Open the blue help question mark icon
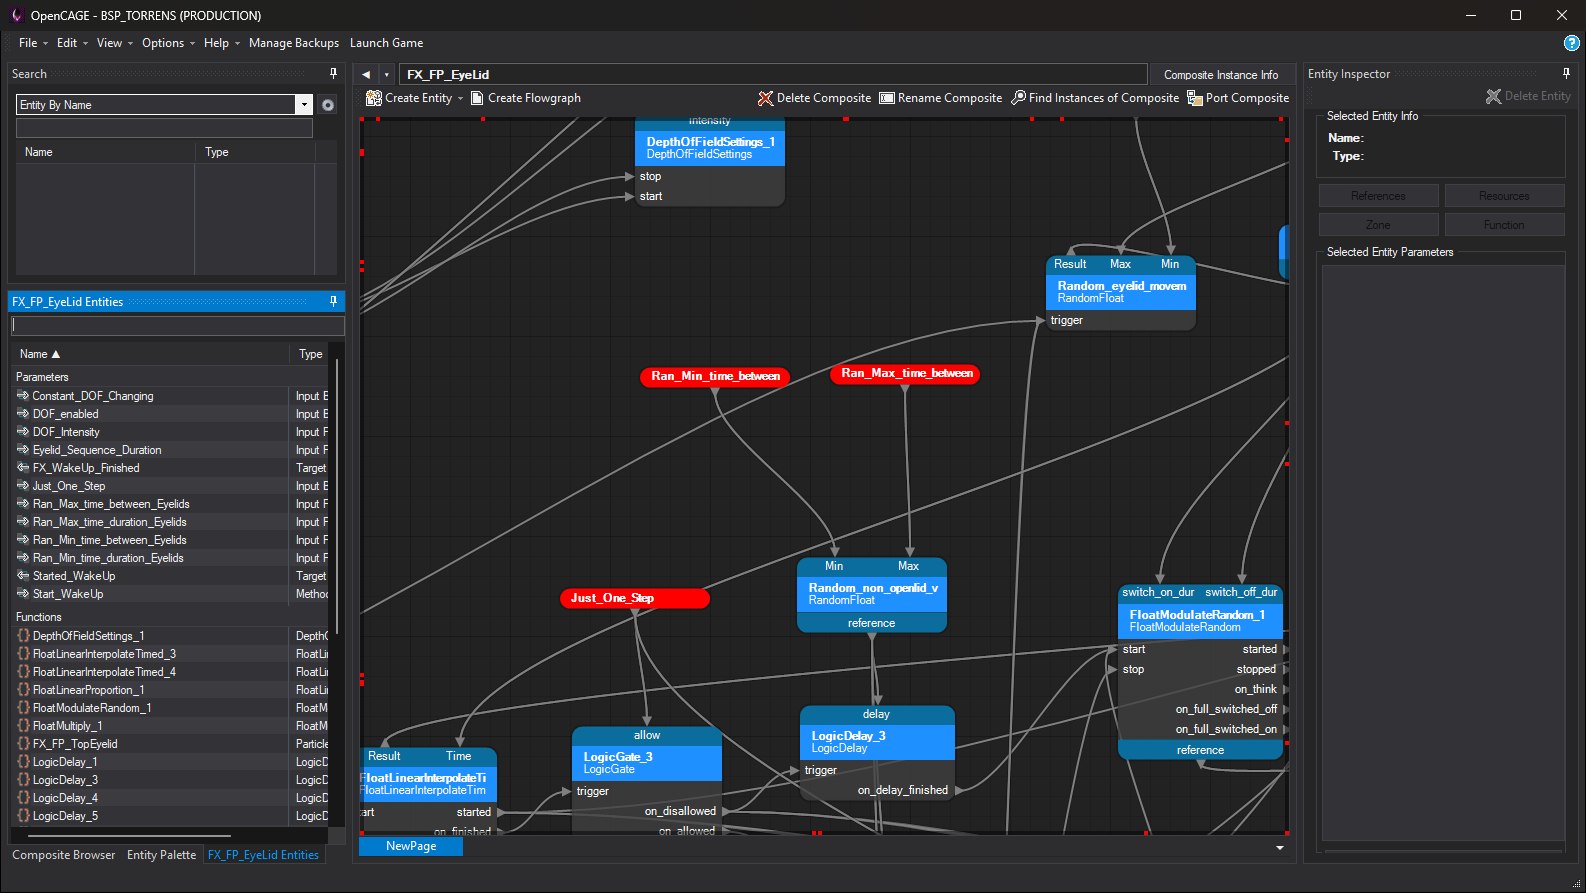Image resolution: width=1586 pixels, height=893 pixels. [1571, 43]
